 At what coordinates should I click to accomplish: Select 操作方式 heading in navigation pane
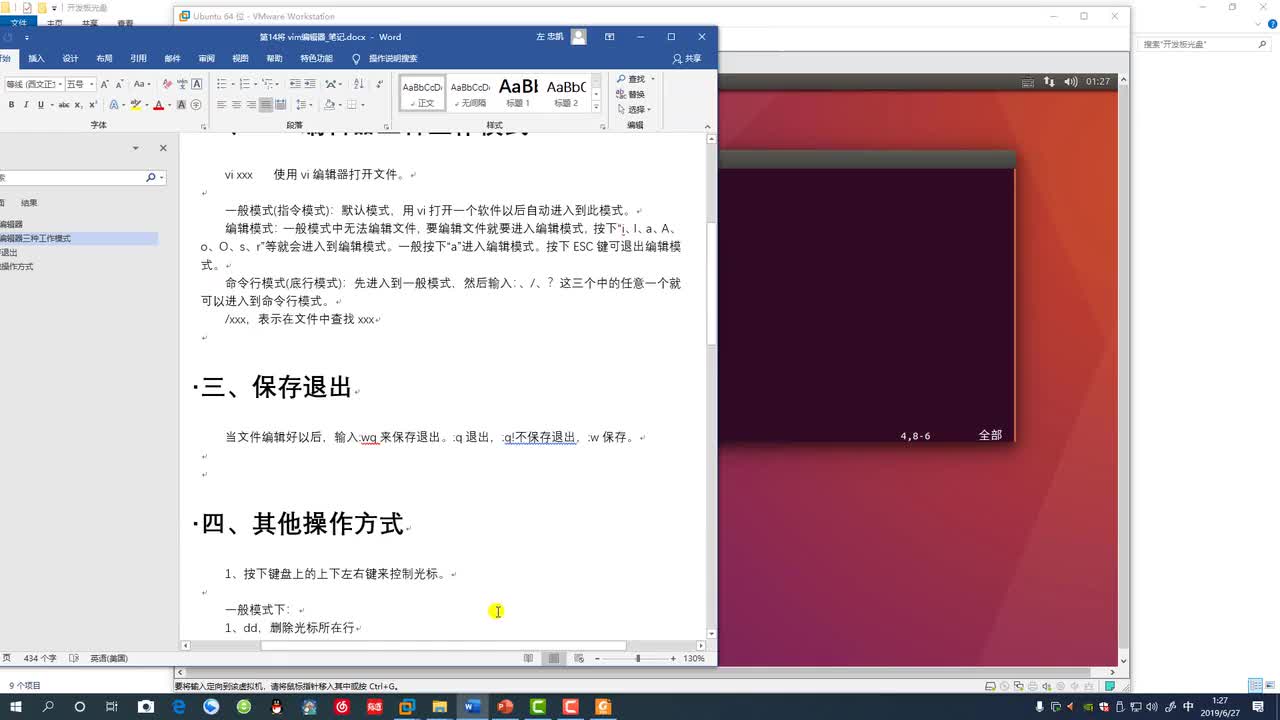click(x=17, y=267)
